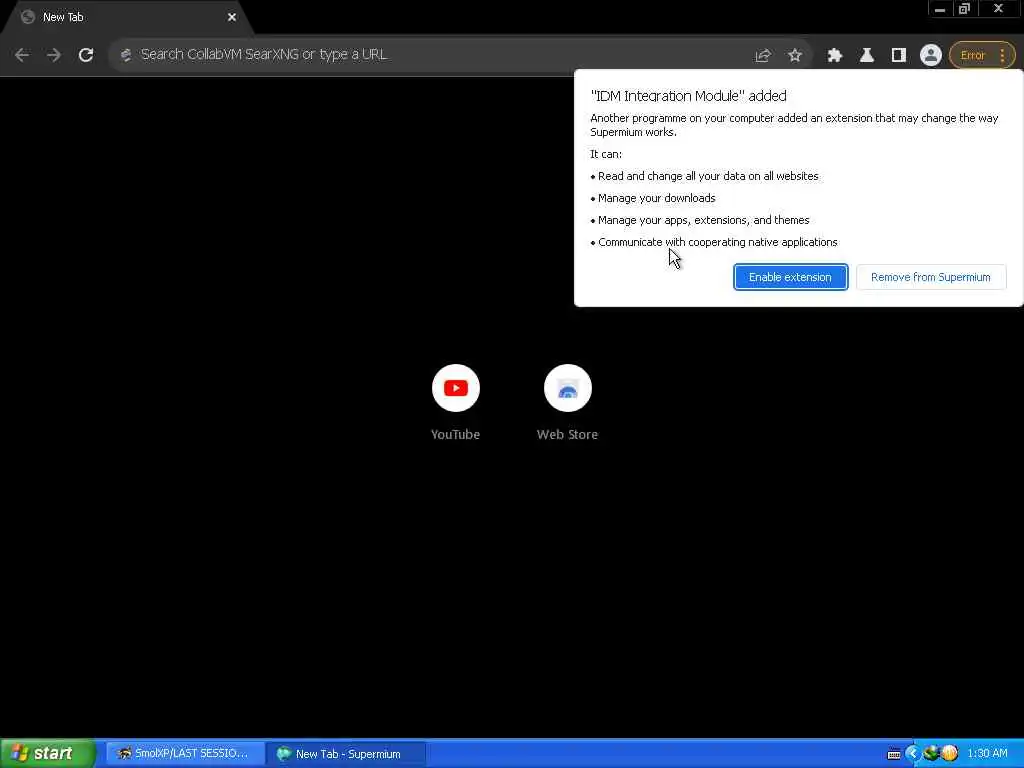The image size is (1024, 768).
Task: Click the network globe tray icon
Action: pos(931,754)
